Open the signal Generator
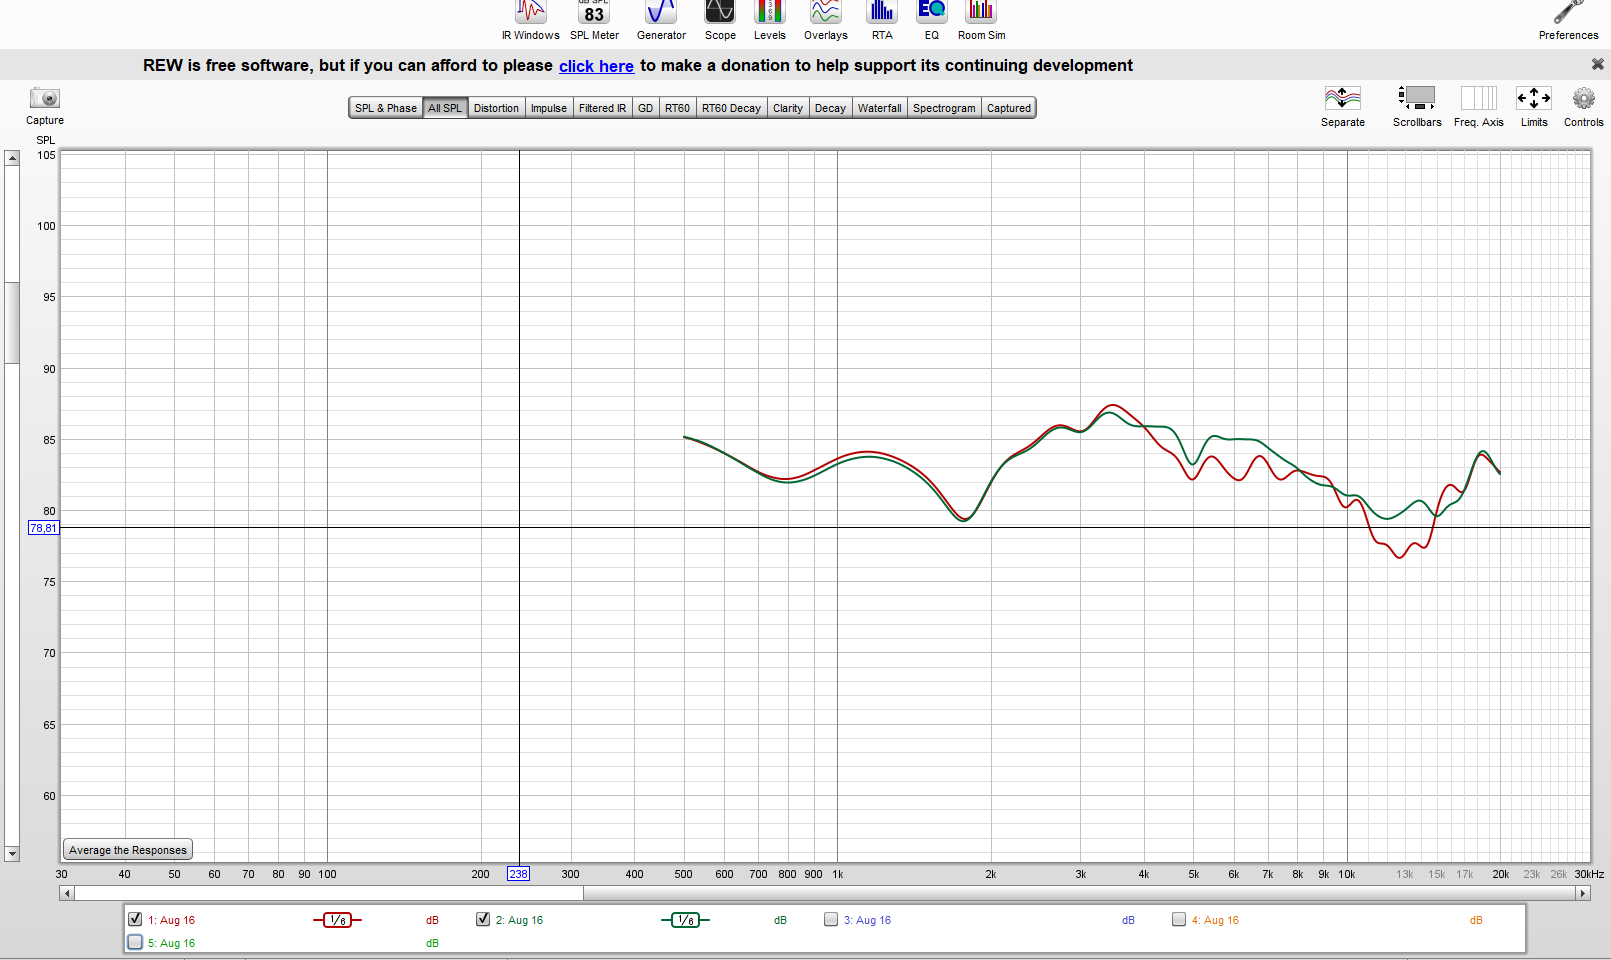Screen dimensions: 1611x960 click(661, 20)
